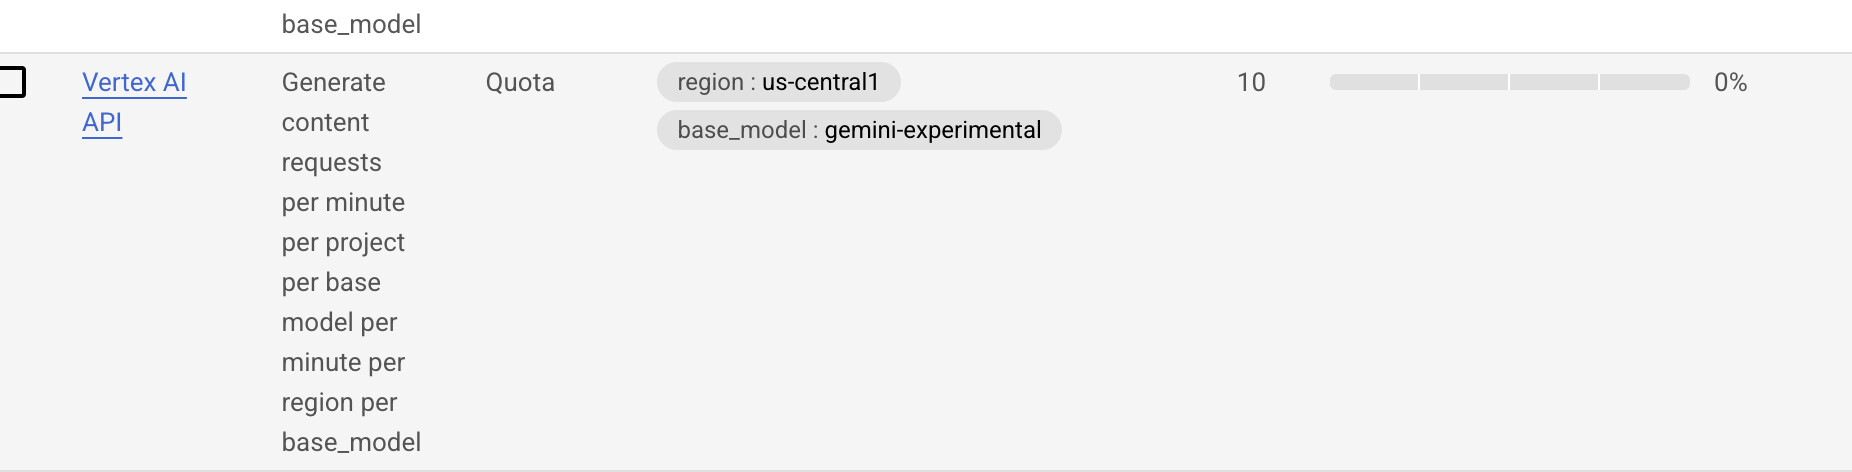Image resolution: width=1852 pixels, height=472 pixels.
Task: Click the base_model gemini-experimental chip
Action: (x=858, y=130)
